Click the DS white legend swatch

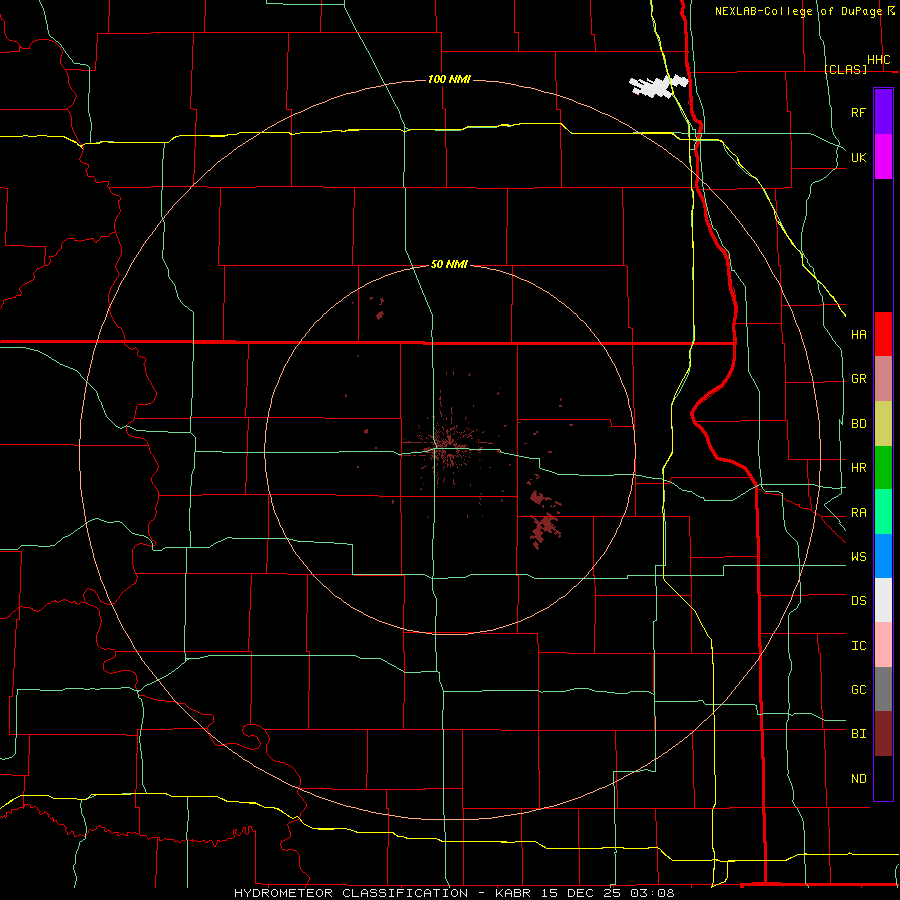tap(883, 600)
